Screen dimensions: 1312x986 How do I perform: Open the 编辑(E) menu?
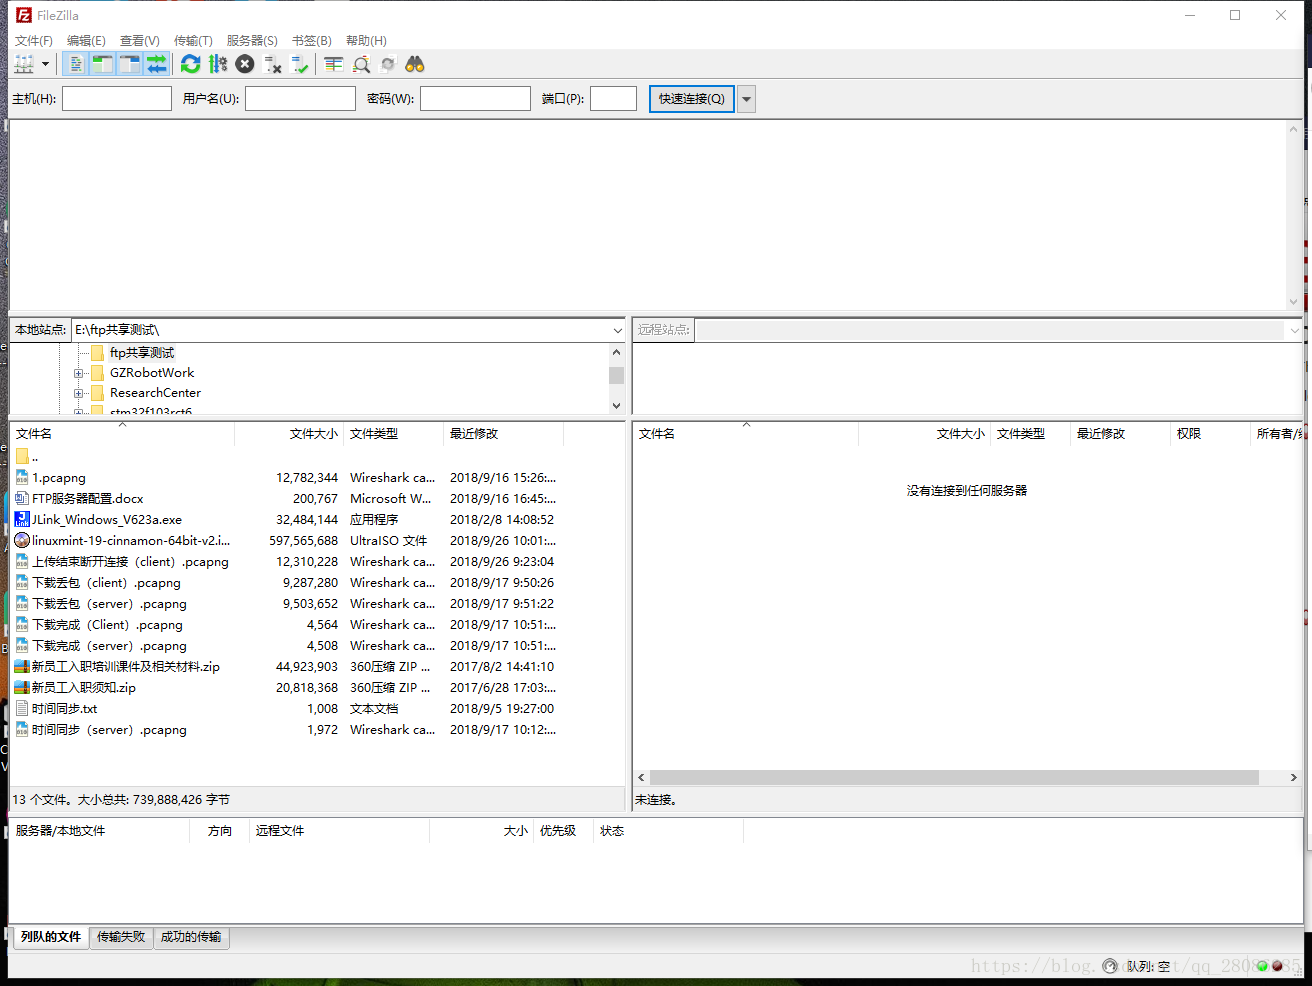coord(86,41)
